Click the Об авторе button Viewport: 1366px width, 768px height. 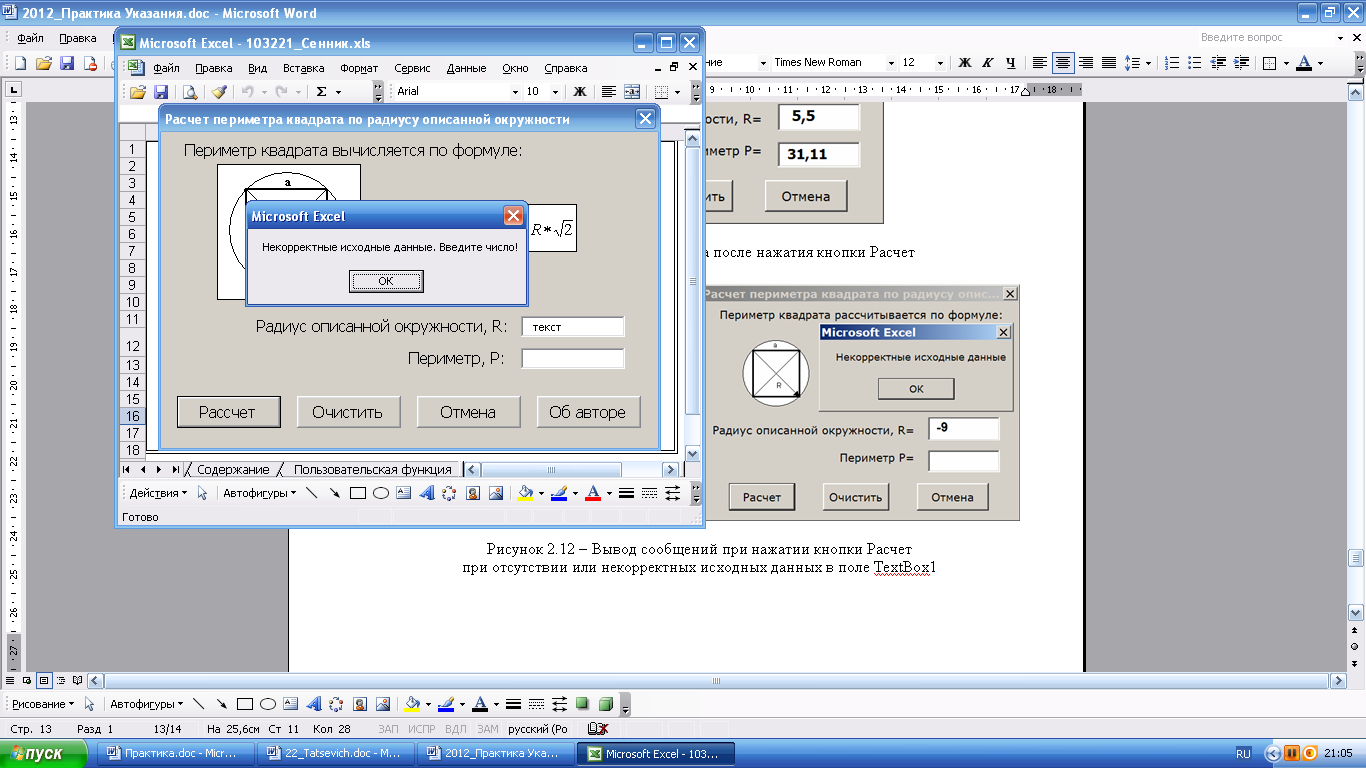tap(588, 412)
